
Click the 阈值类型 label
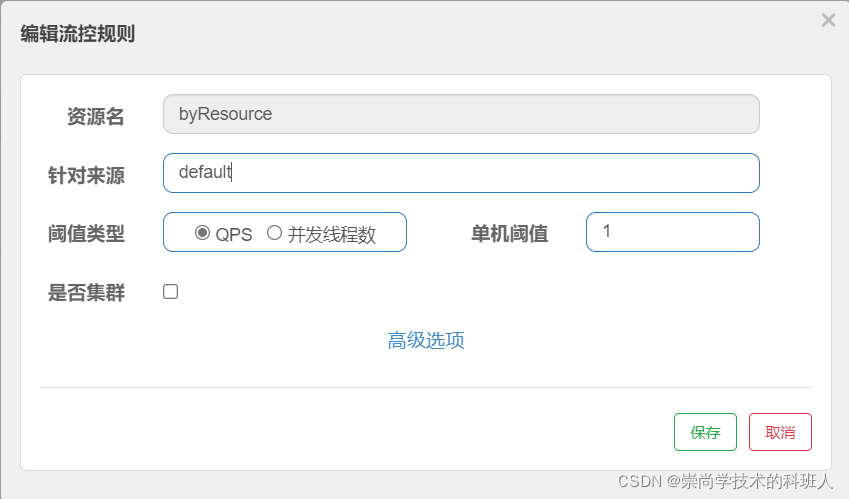pyautogui.click(x=86, y=234)
